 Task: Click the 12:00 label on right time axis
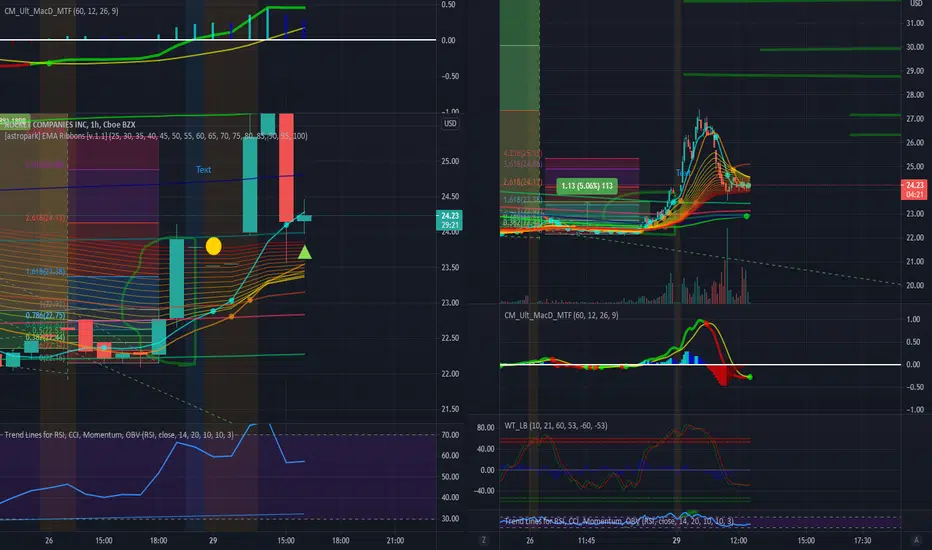coord(738,540)
